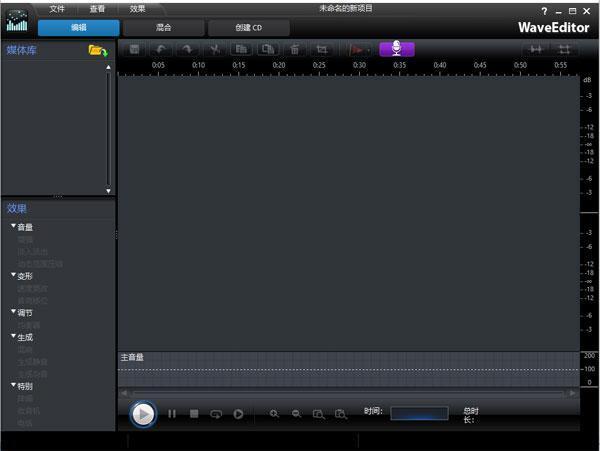The height and width of the screenshot is (451, 600).
Task: Pause playback
Action: point(172,414)
